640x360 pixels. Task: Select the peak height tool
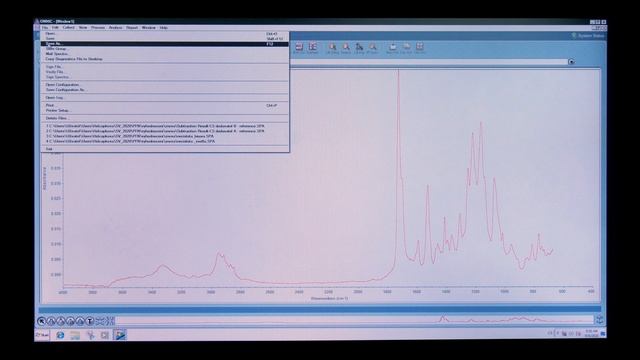71,322
